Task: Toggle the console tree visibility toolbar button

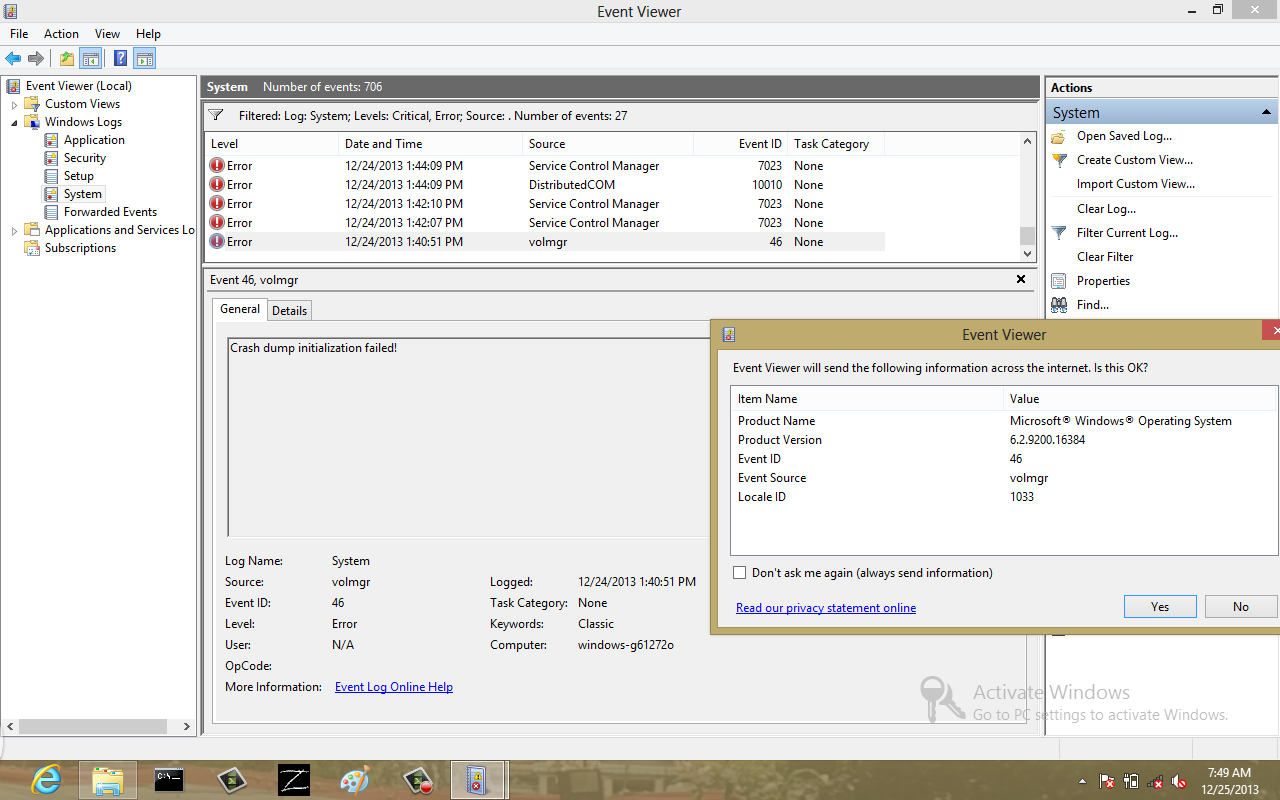Action: click(x=91, y=58)
